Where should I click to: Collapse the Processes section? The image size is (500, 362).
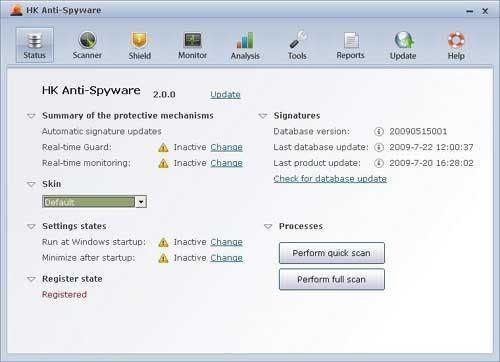tap(268, 227)
